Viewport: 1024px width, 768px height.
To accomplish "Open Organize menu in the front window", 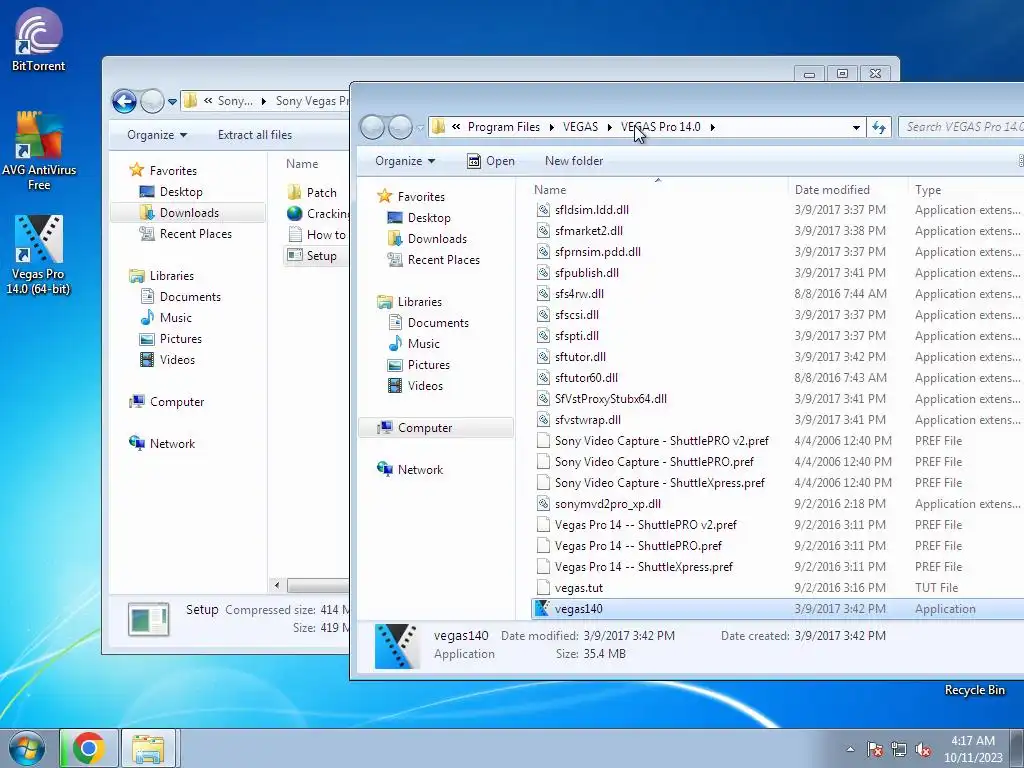I will (404, 161).
